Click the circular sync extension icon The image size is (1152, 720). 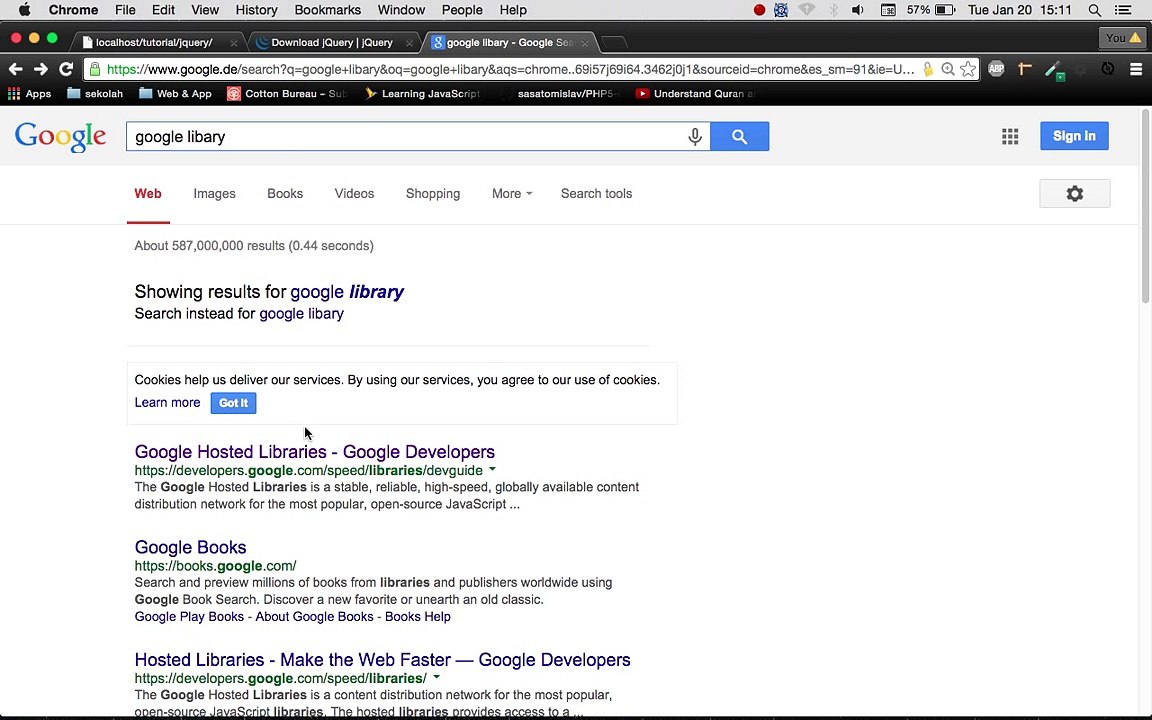coord(1108,69)
